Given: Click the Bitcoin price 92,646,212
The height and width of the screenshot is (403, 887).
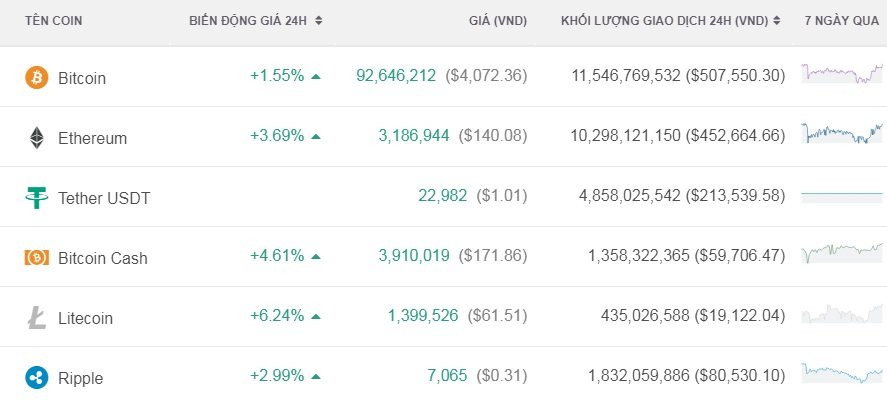Looking at the screenshot, I should point(396,76).
